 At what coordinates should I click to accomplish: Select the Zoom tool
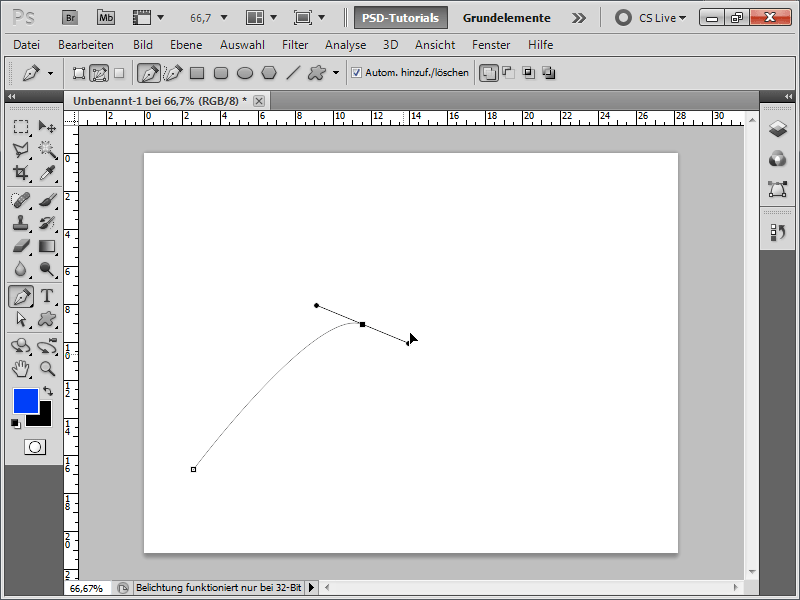click(x=47, y=368)
